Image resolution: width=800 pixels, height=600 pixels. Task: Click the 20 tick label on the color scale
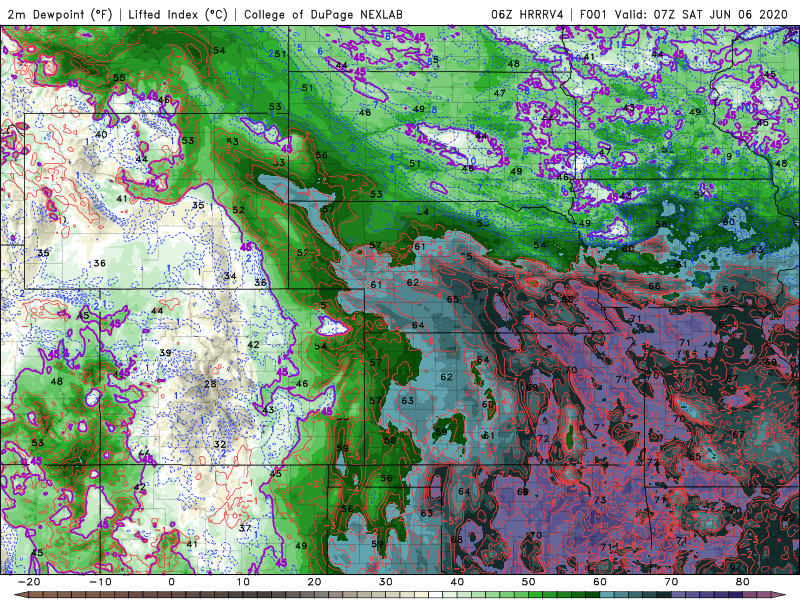[314, 582]
